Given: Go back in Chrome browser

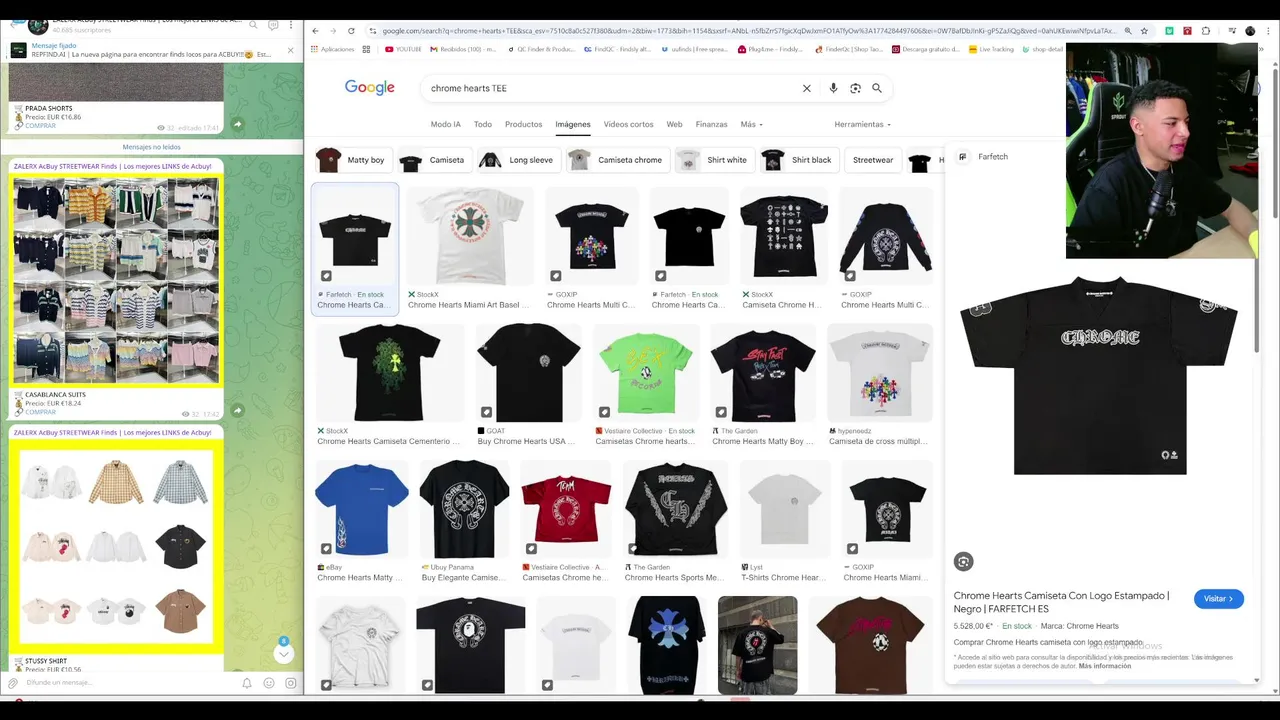Looking at the screenshot, I should click(315, 31).
